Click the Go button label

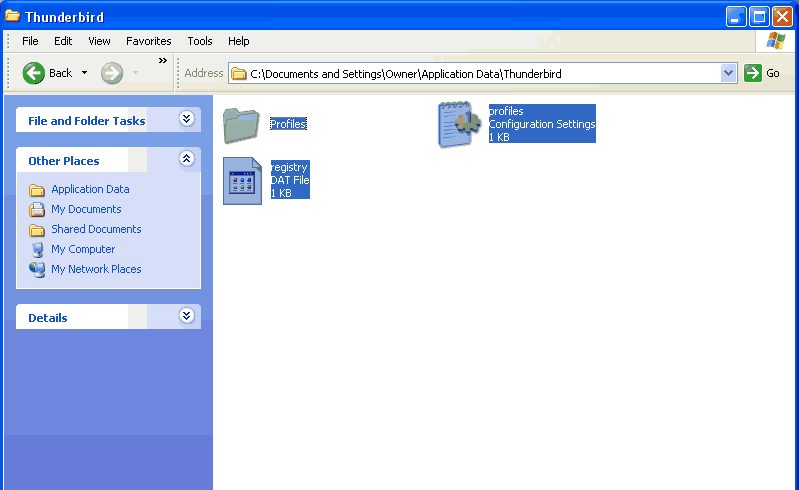point(773,73)
